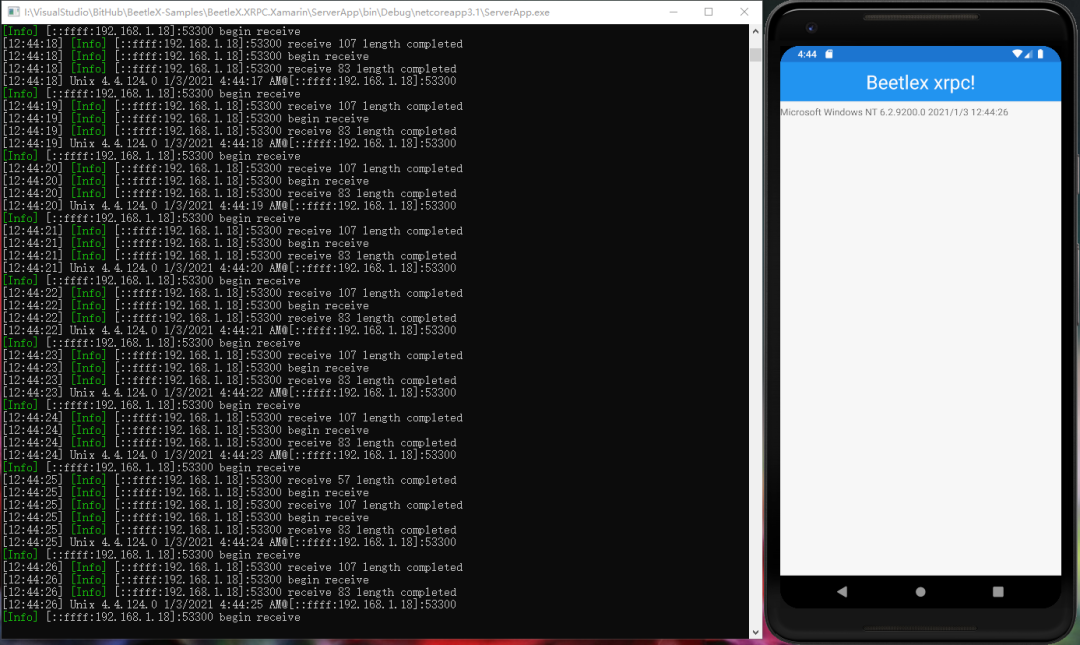Tap the Beetlex xrpc! header title
1080x645 pixels.
pyautogui.click(x=920, y=83)
